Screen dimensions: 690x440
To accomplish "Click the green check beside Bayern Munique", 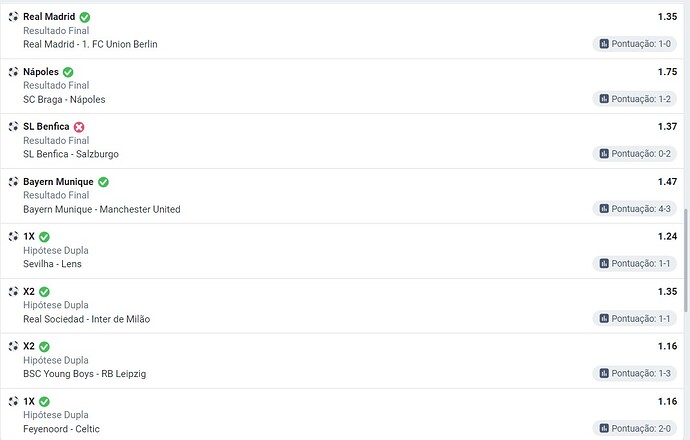I will click(103, 182).
